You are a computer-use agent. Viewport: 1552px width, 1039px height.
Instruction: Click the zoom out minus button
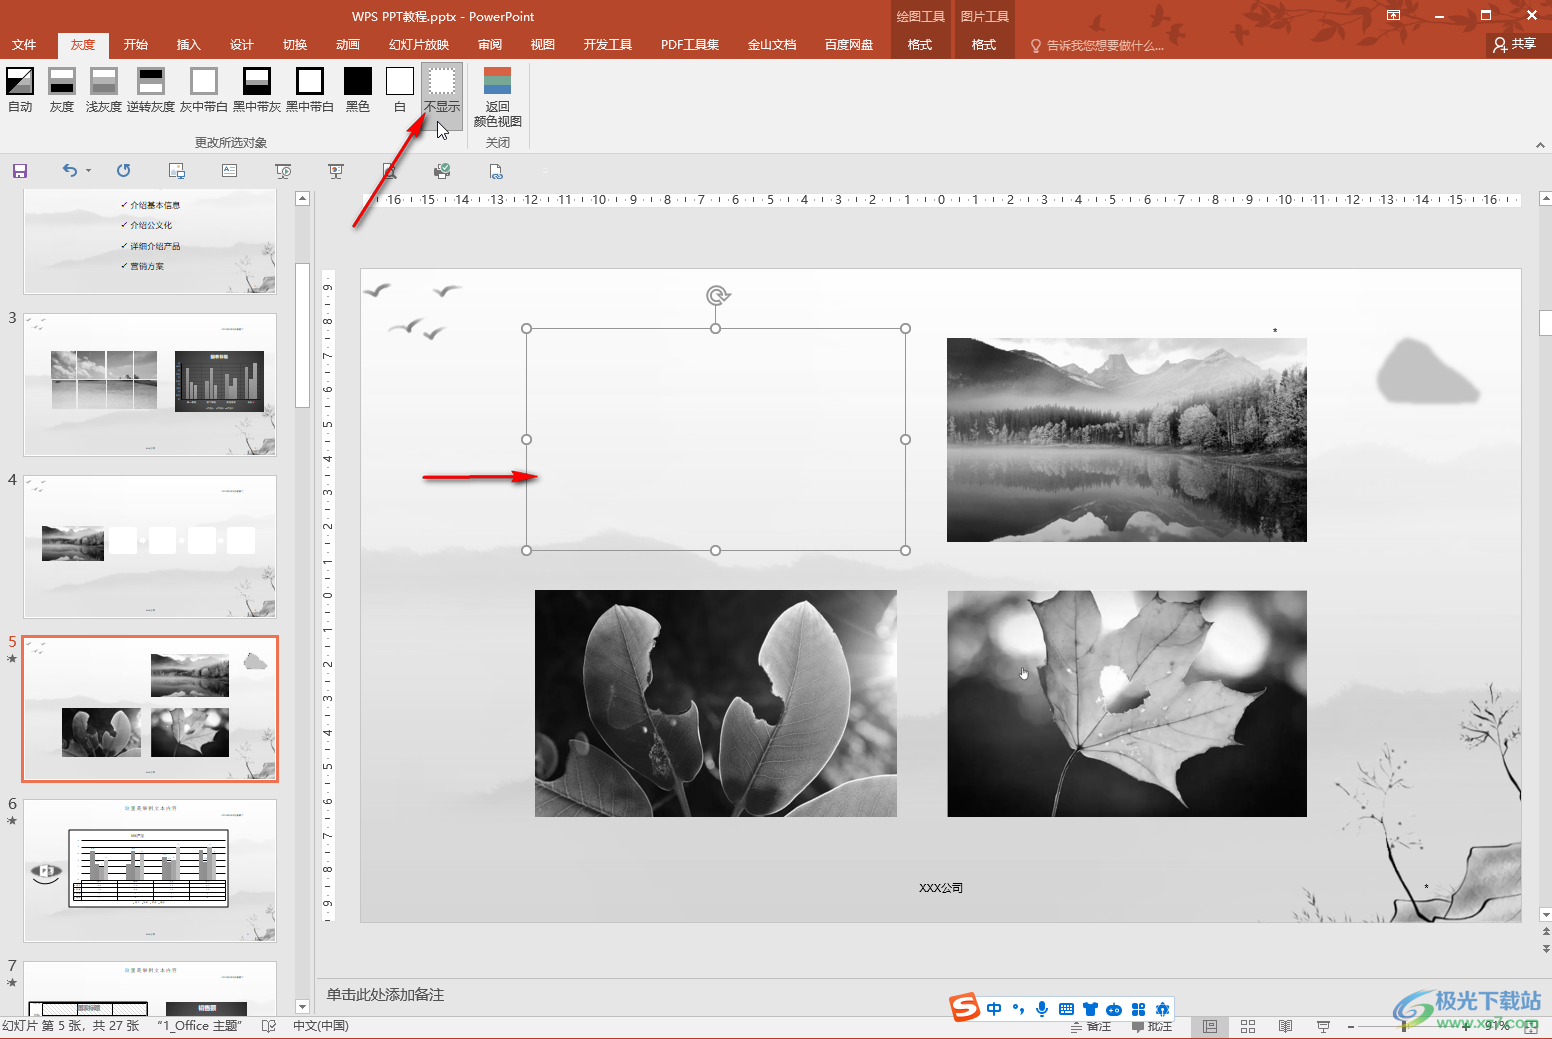[x=1351, y=1027]
